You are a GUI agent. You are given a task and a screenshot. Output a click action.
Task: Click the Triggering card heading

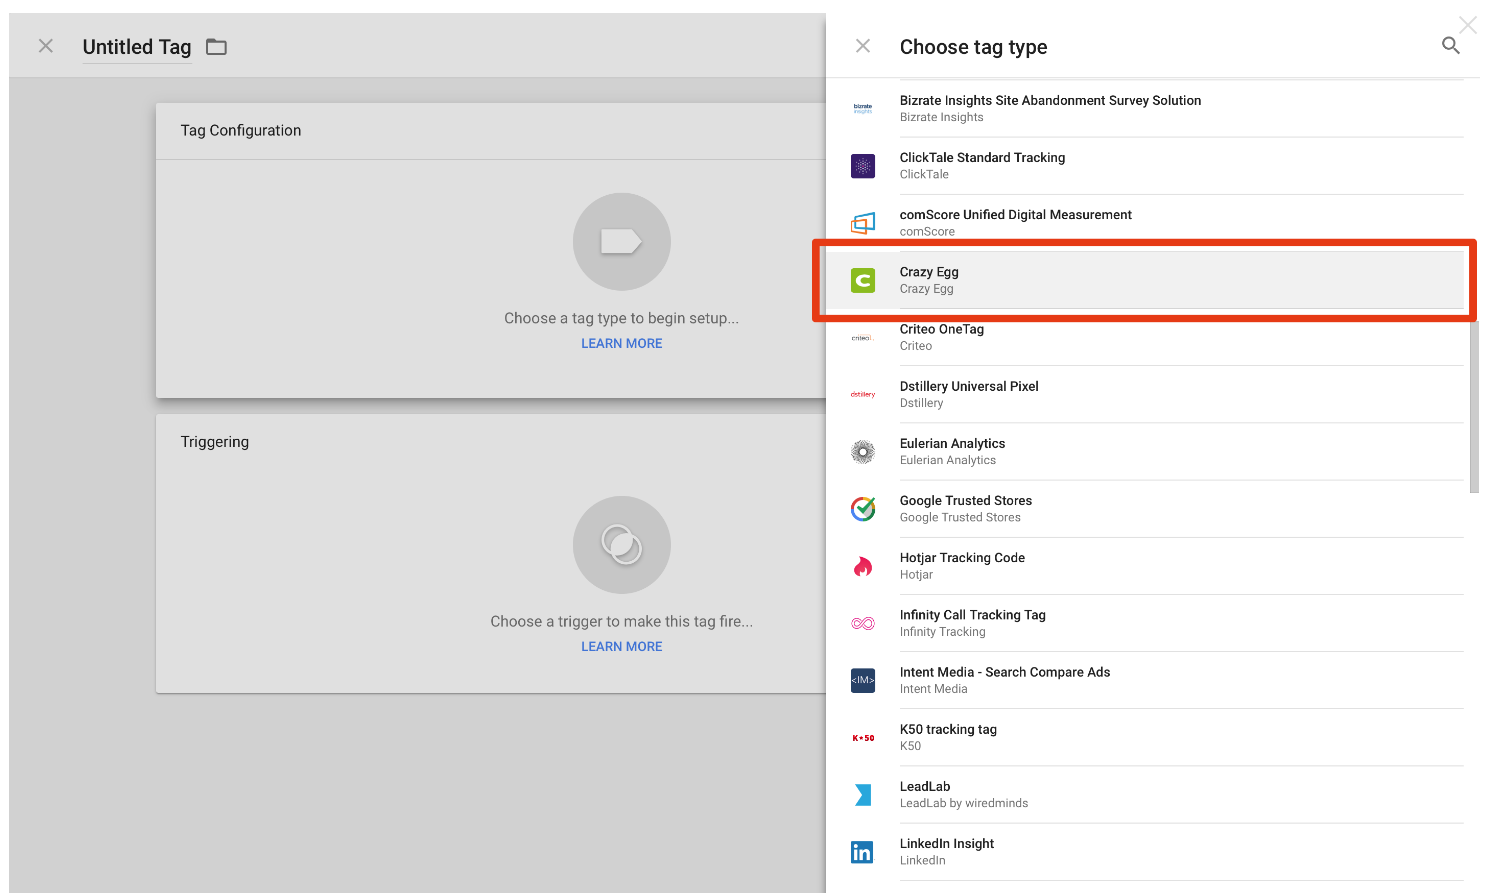tap(215, 442)
